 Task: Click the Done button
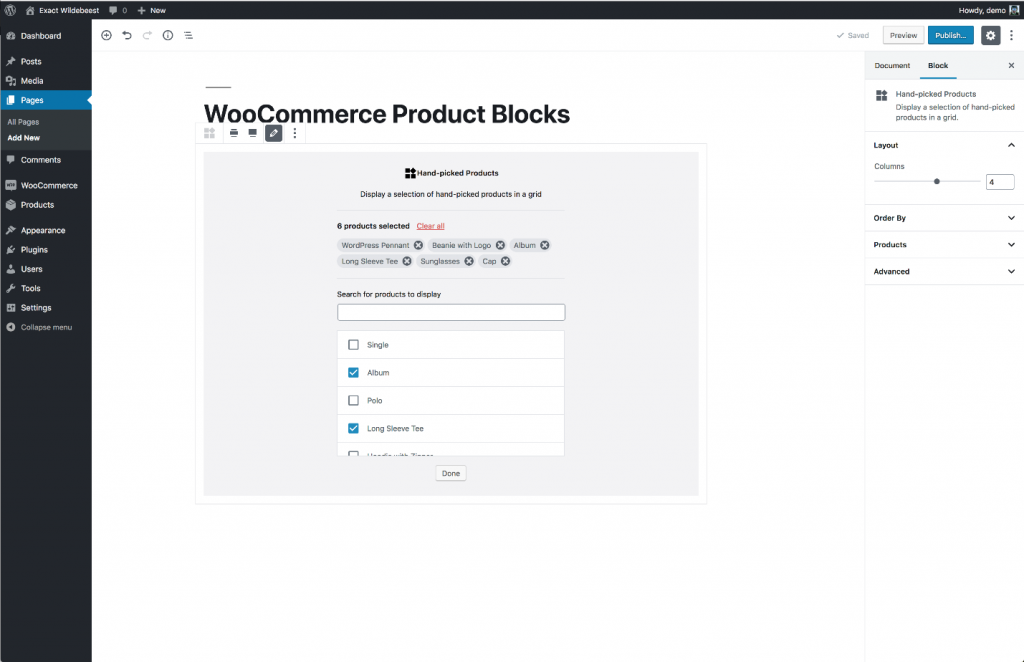coord(451,473)
